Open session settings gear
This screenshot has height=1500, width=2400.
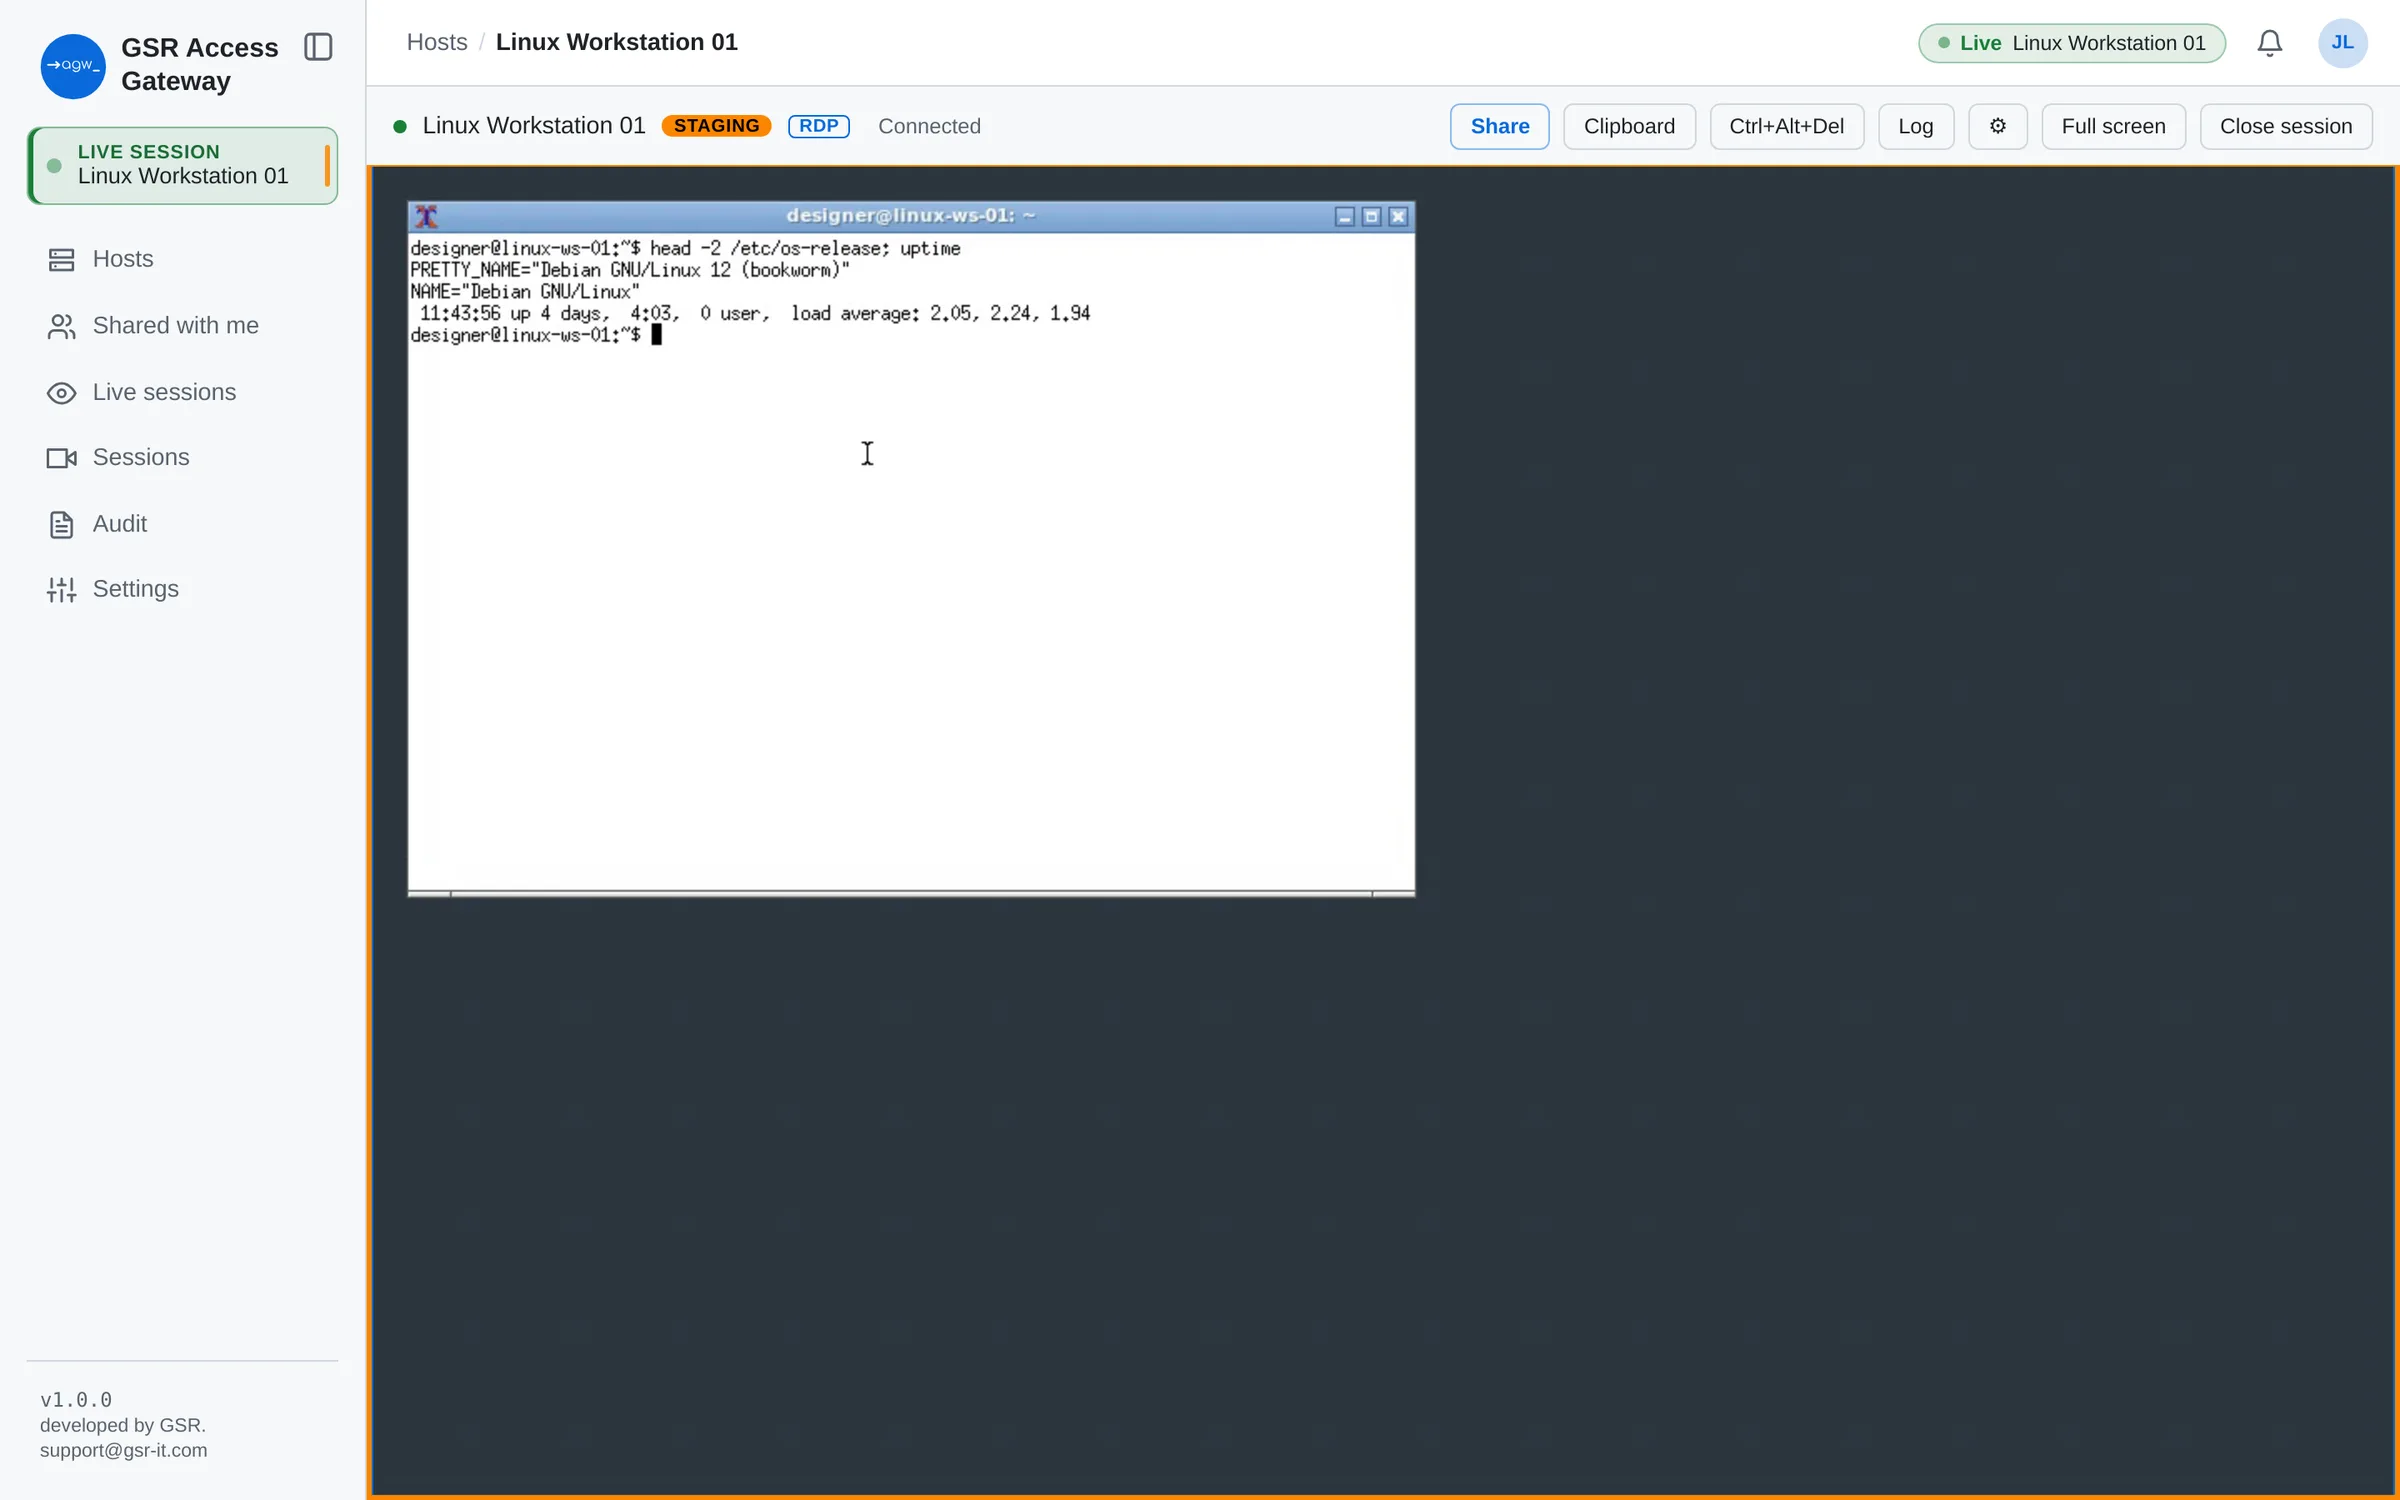[x=1997, y=126]
